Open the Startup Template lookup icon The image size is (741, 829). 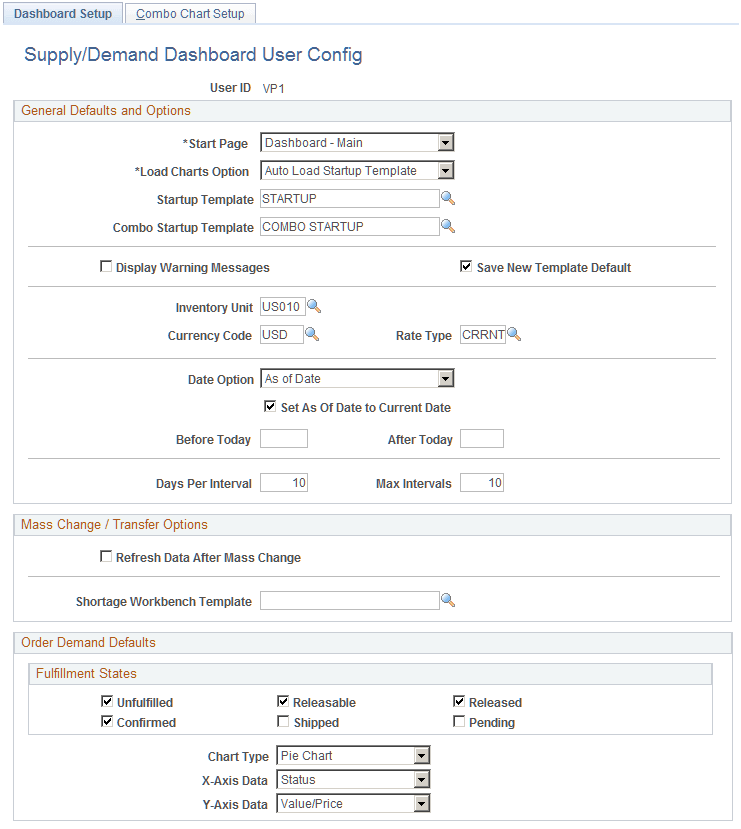(447, 199)
